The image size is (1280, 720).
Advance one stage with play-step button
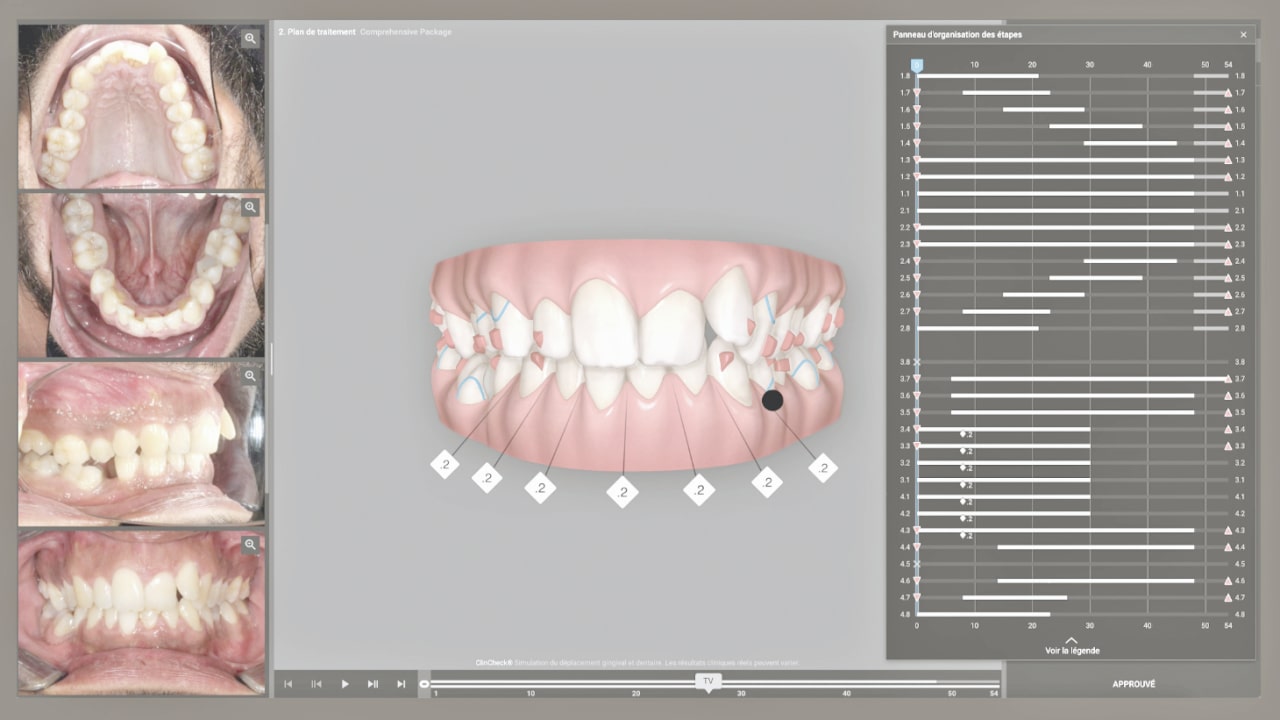click(x=373, y=684)
